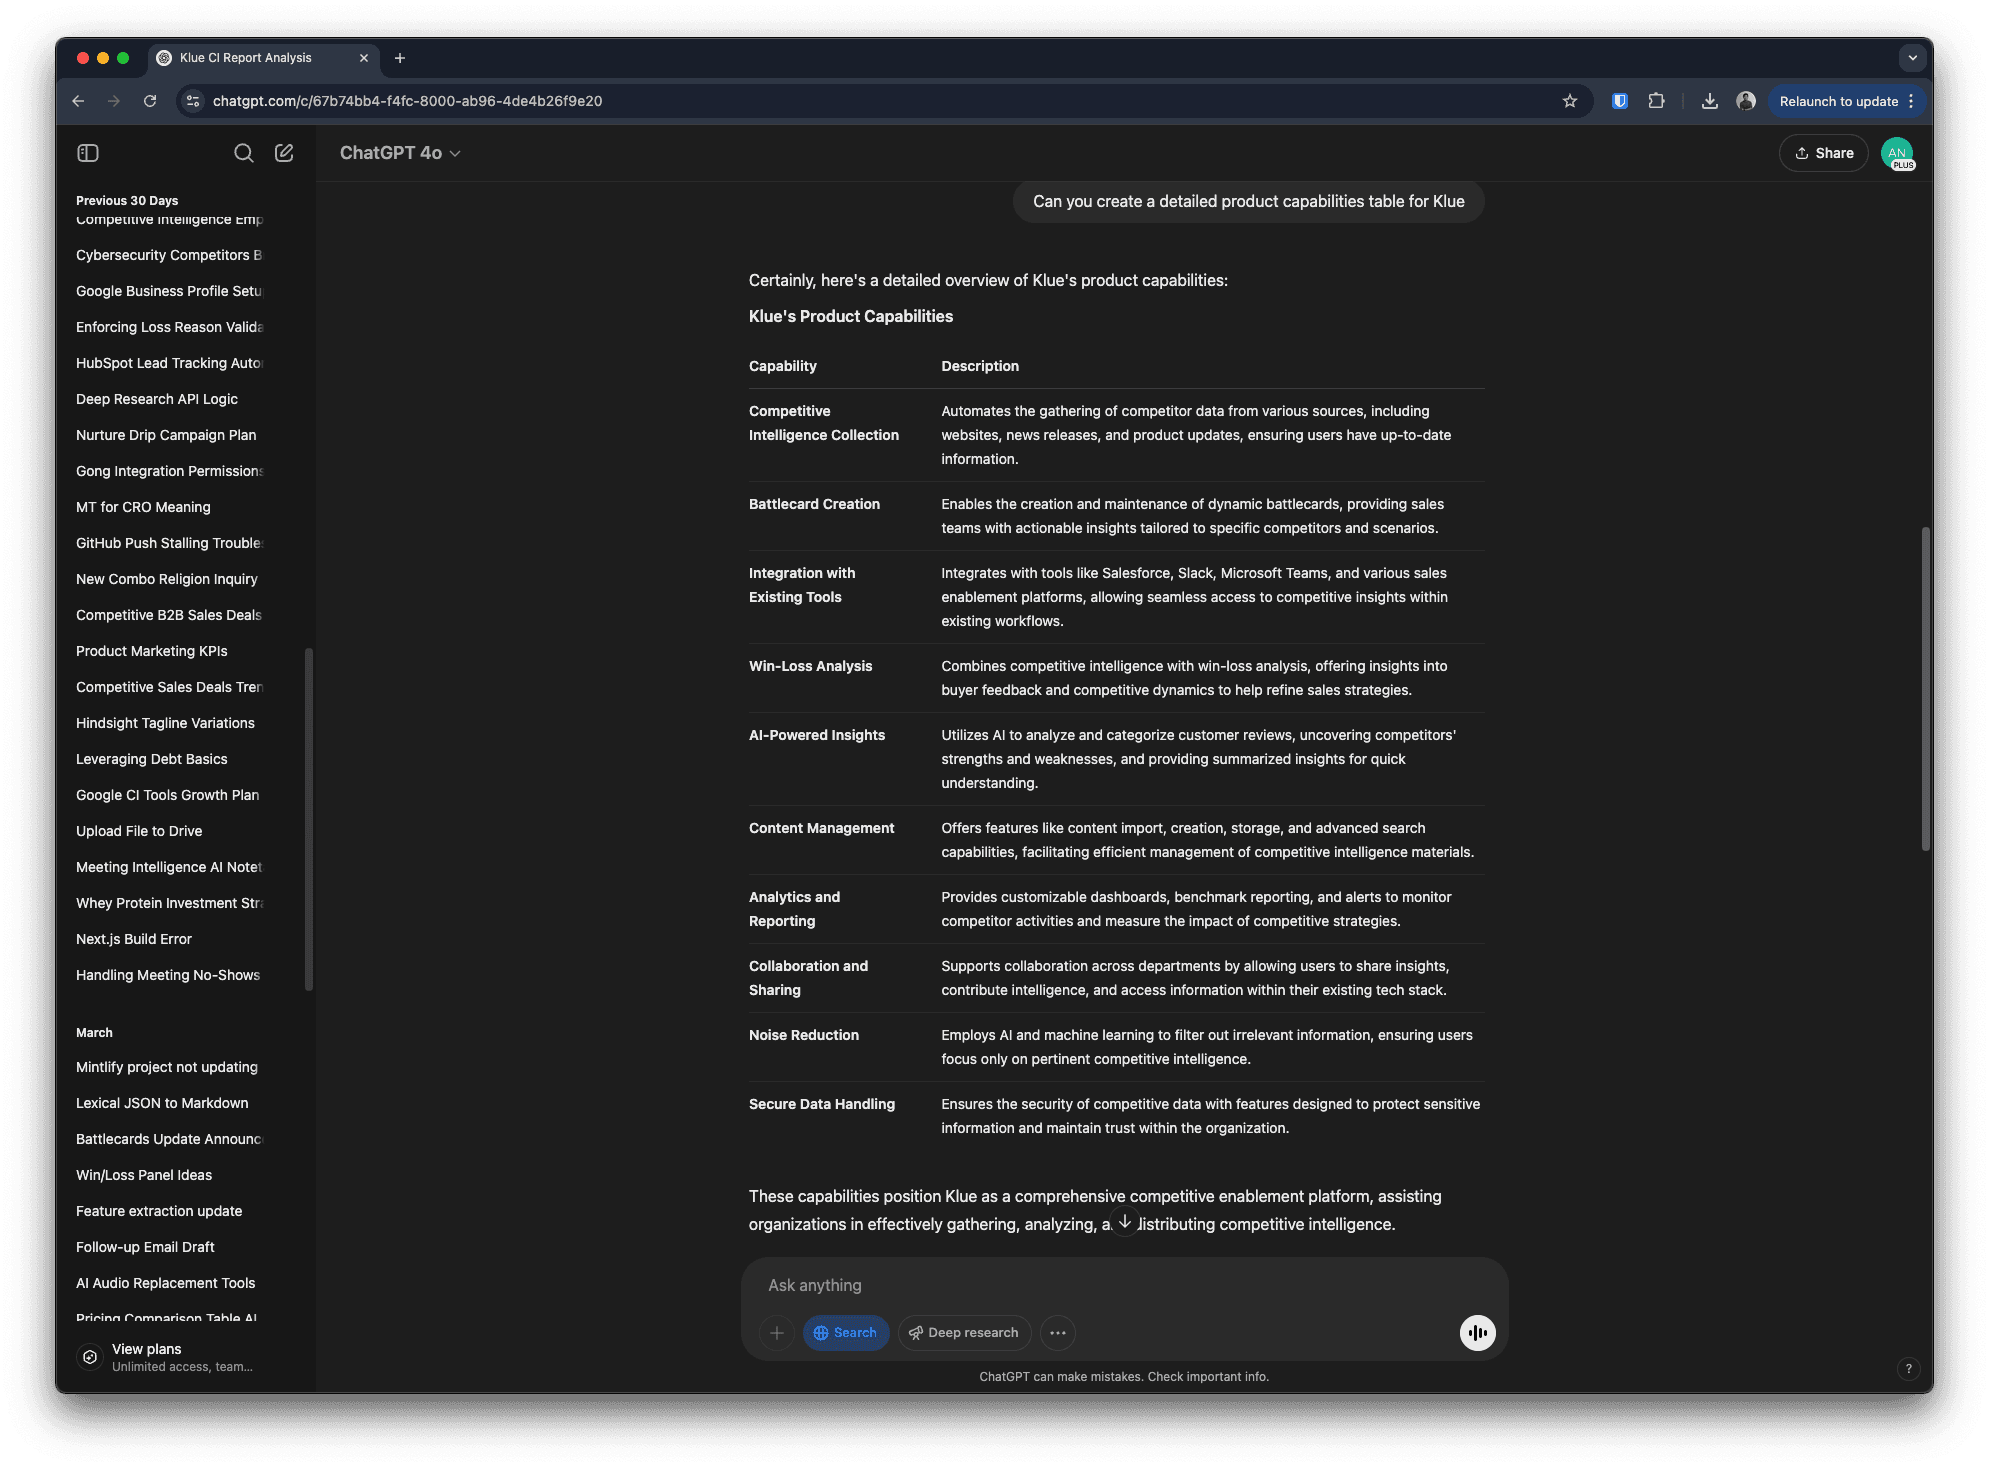Open Product Marketing KPIs chat
The width and height of the screenshot is (1989, 1467).
point(152,651)
